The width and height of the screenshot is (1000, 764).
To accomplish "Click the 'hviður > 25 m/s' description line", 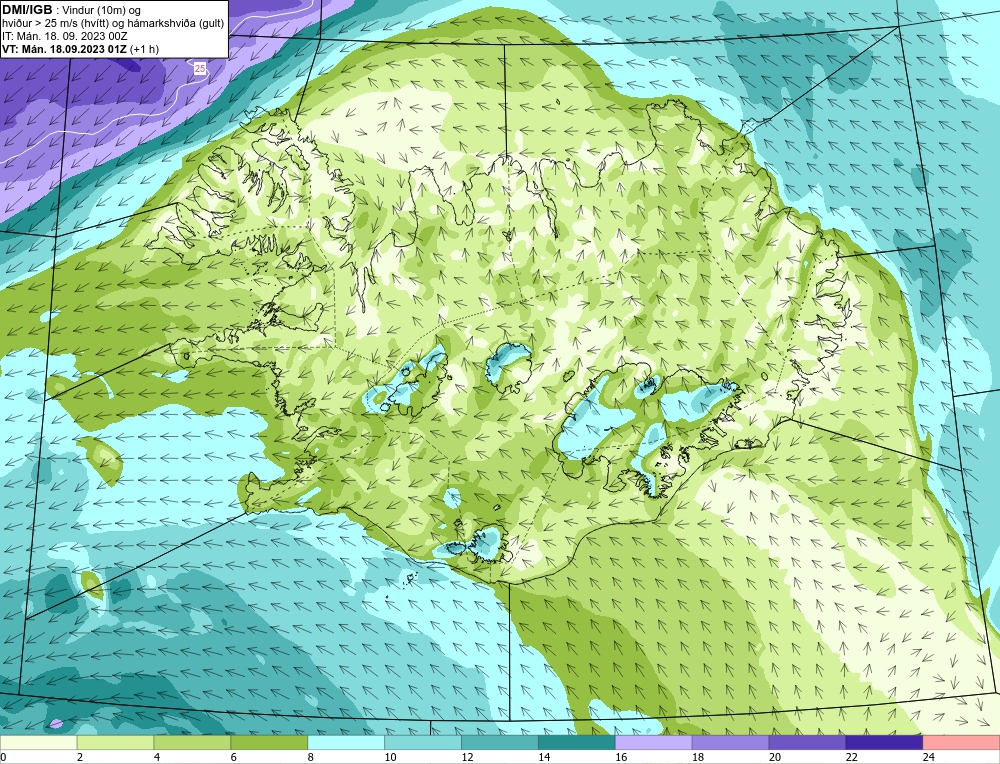I will (113, 24).
